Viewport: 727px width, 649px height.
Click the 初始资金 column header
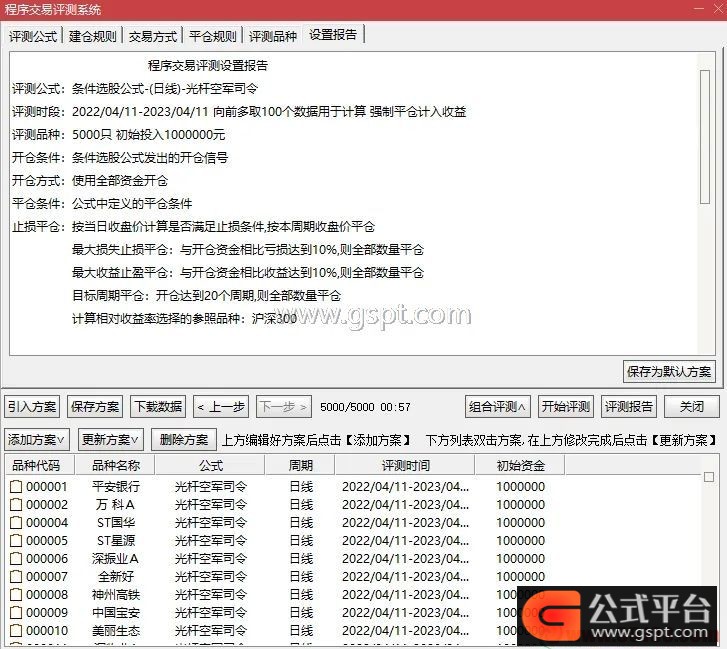pos(520,465)
